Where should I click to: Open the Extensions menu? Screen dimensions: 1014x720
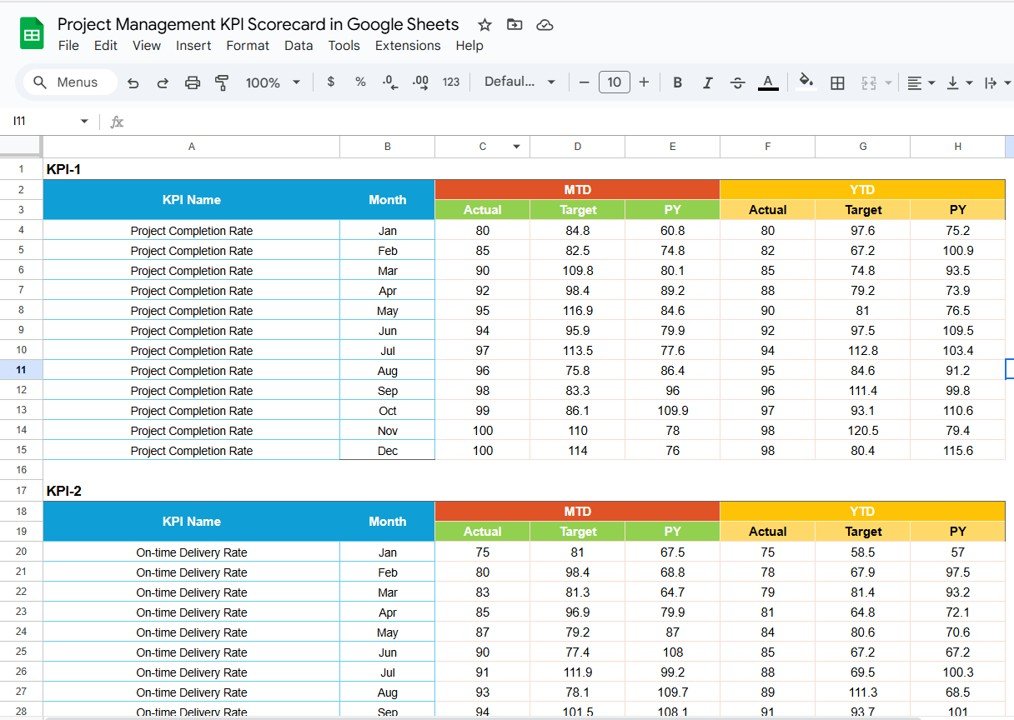(408, 45)
